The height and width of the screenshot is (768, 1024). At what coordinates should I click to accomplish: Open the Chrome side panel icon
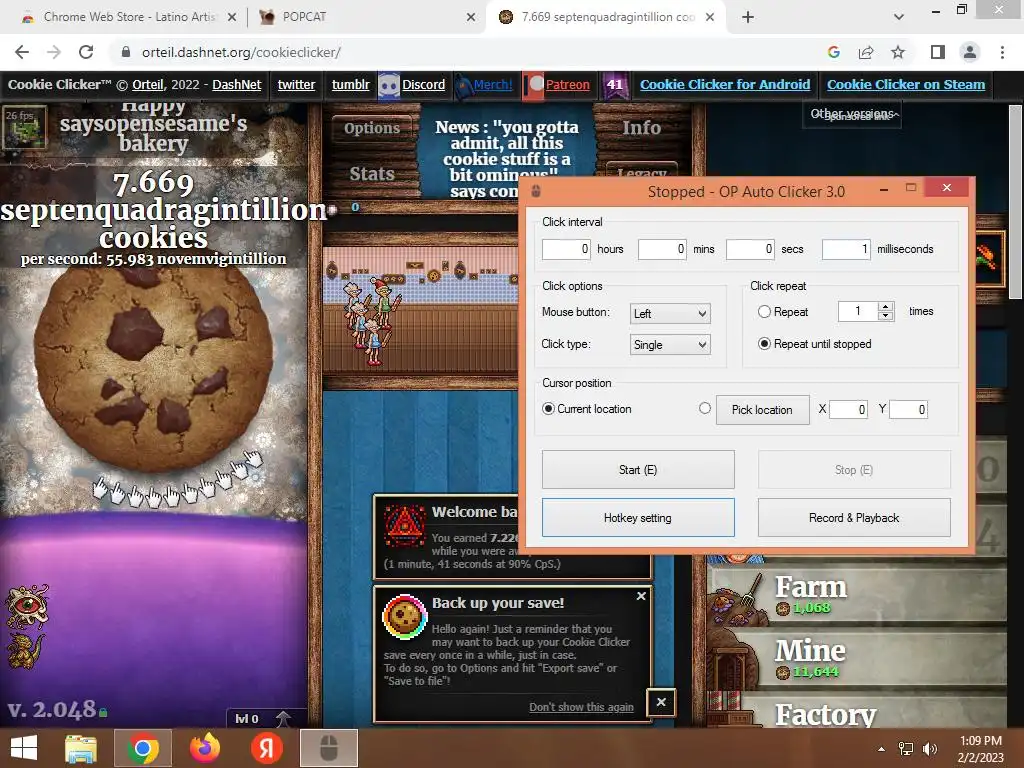point(938,52)
